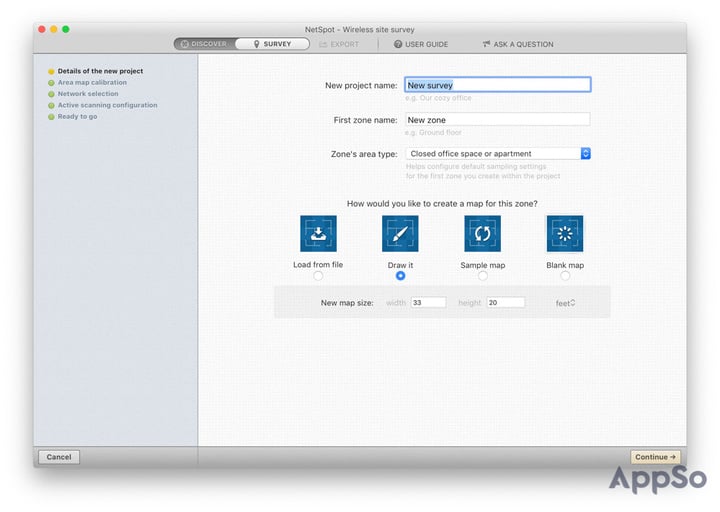
Task: Click the 'Blank map' label
Action: 565,265
